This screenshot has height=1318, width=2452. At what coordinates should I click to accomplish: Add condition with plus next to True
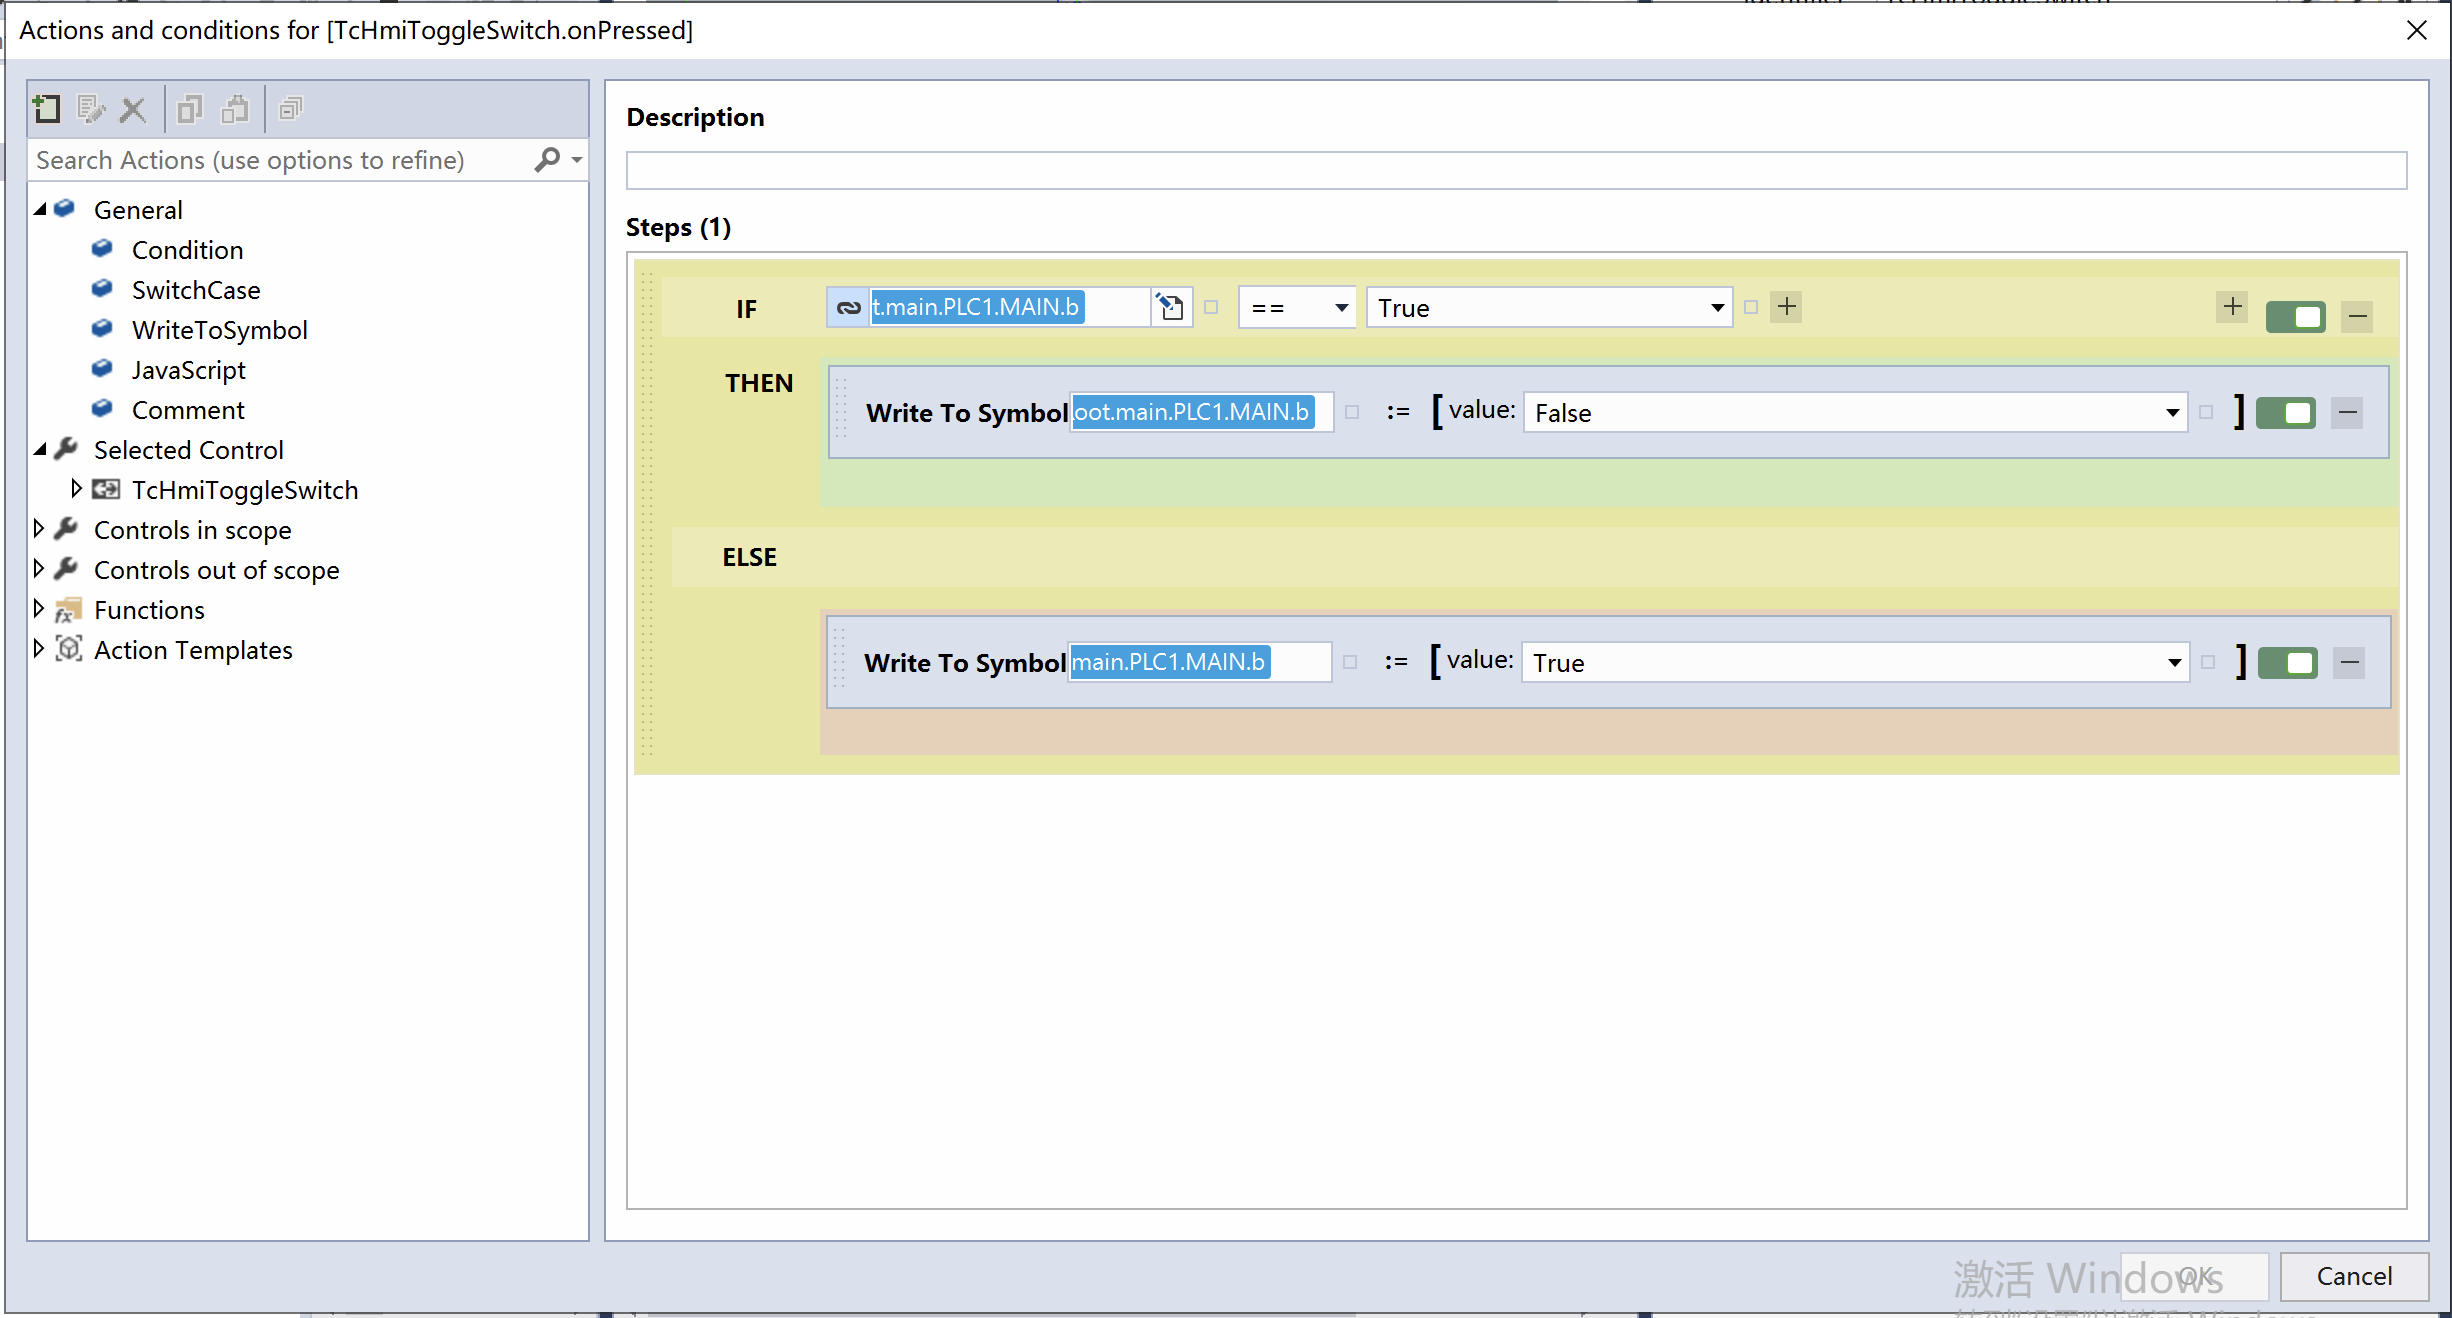[x=1786, y=307]
